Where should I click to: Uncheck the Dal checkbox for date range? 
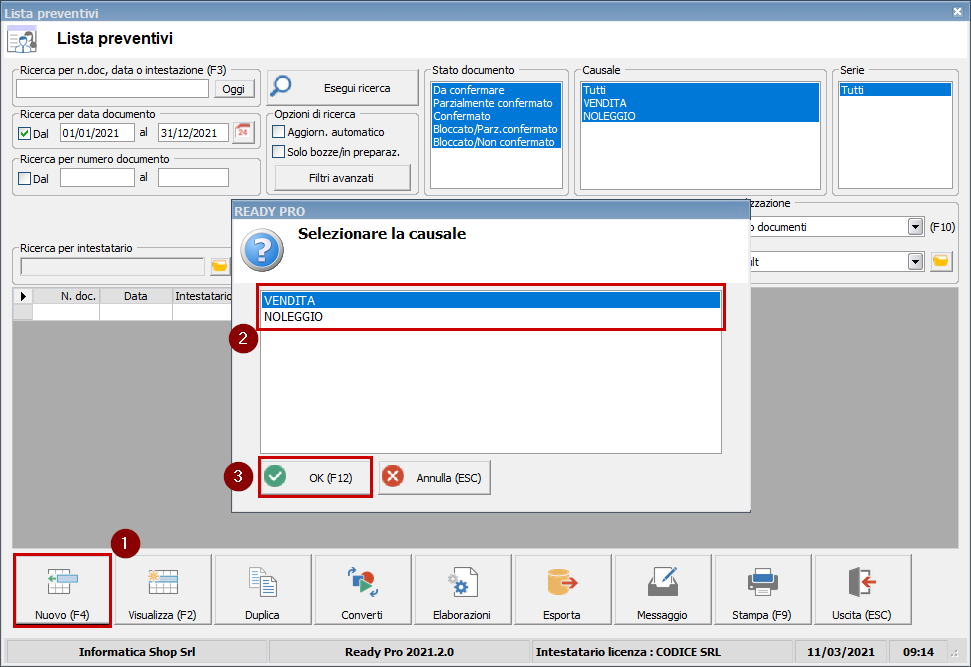pos(23,131)
